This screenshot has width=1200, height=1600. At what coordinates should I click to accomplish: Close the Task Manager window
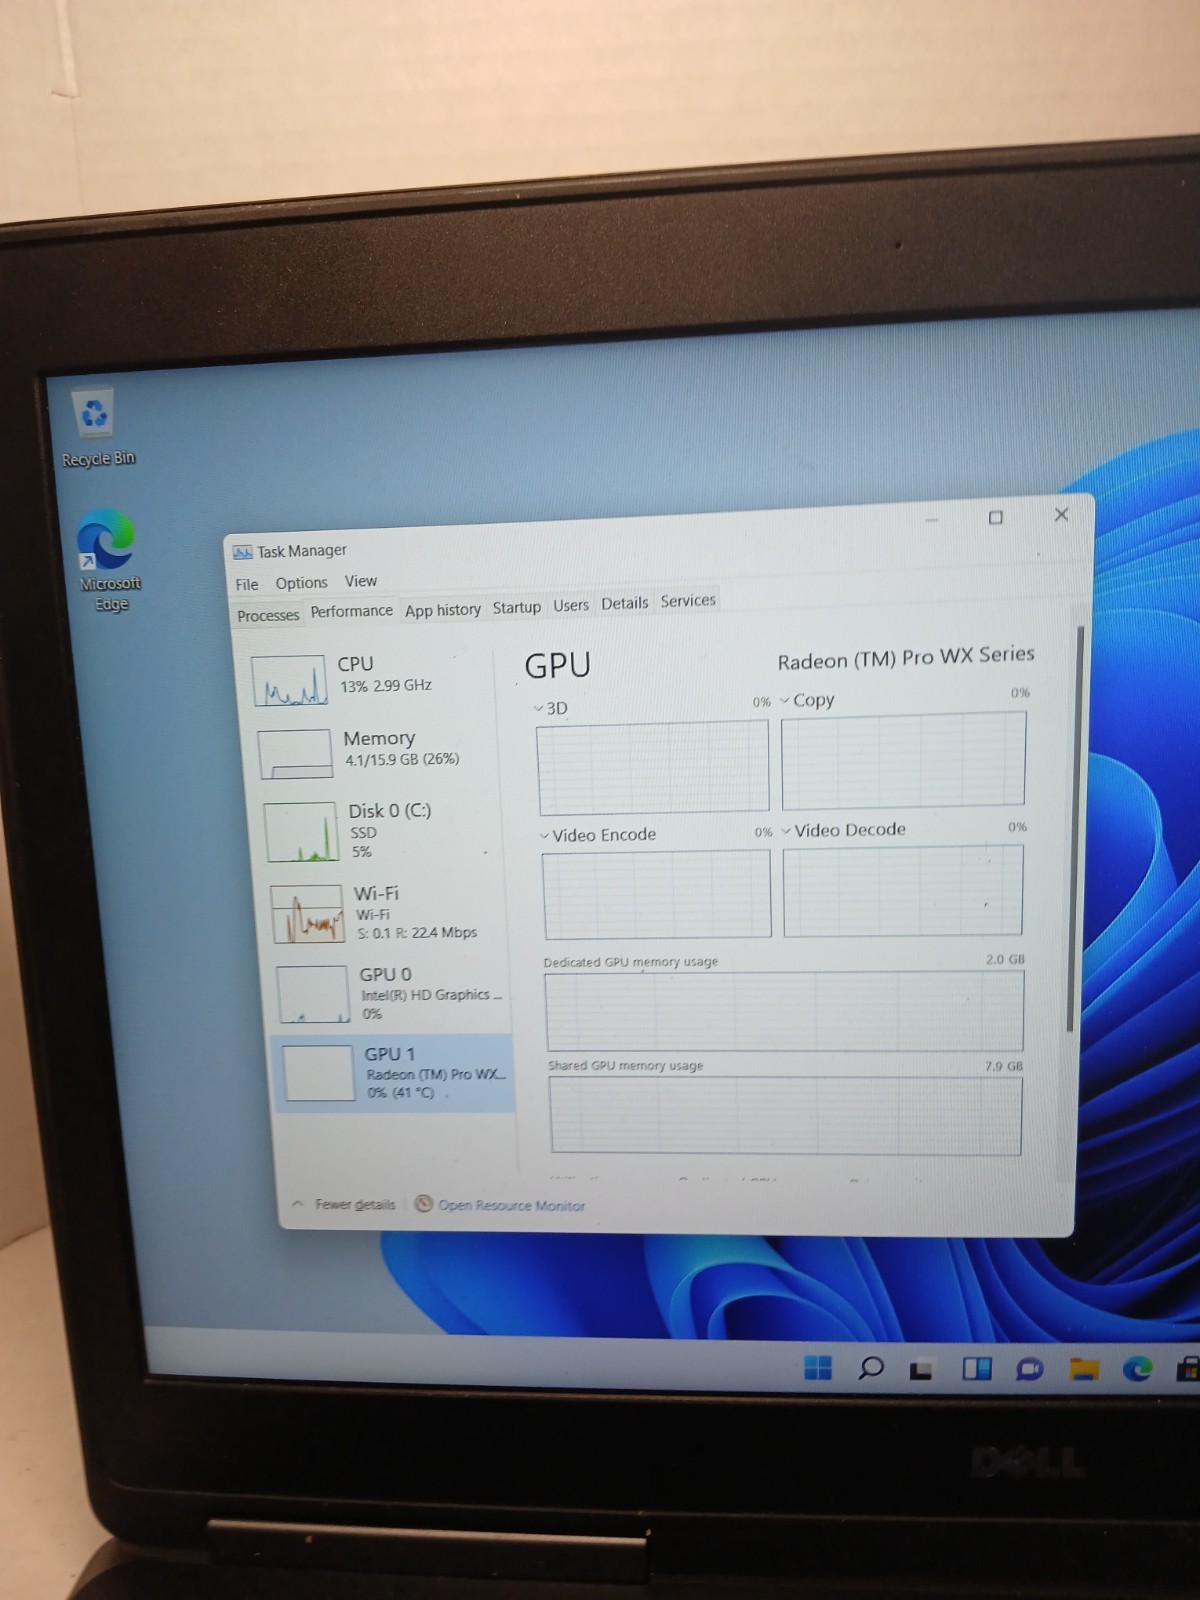pos(1061,514)
